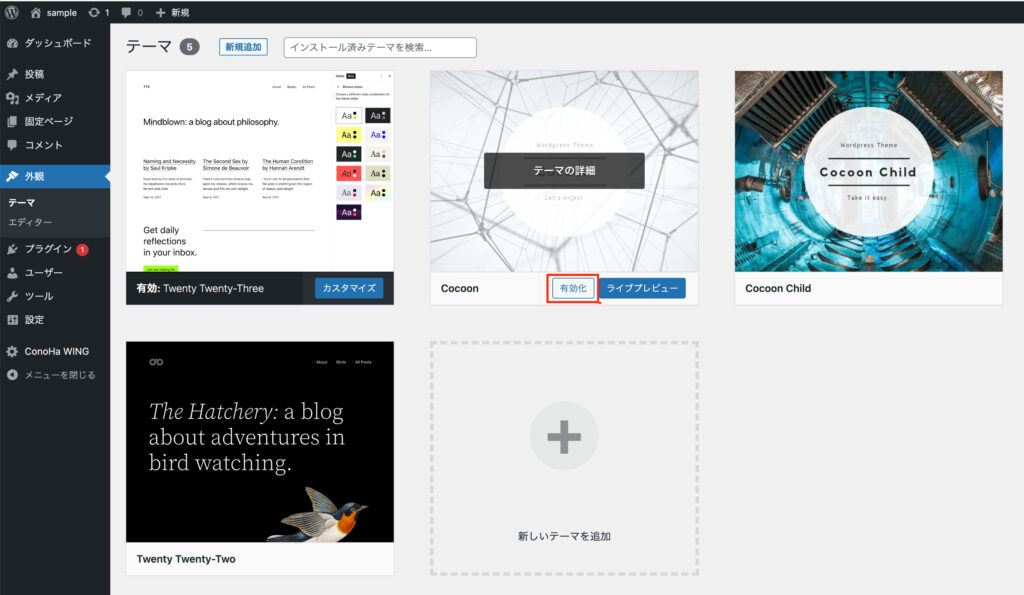Click the Cocoon Child theme name
Screen dimensions: 1024x595
[778, 288]
